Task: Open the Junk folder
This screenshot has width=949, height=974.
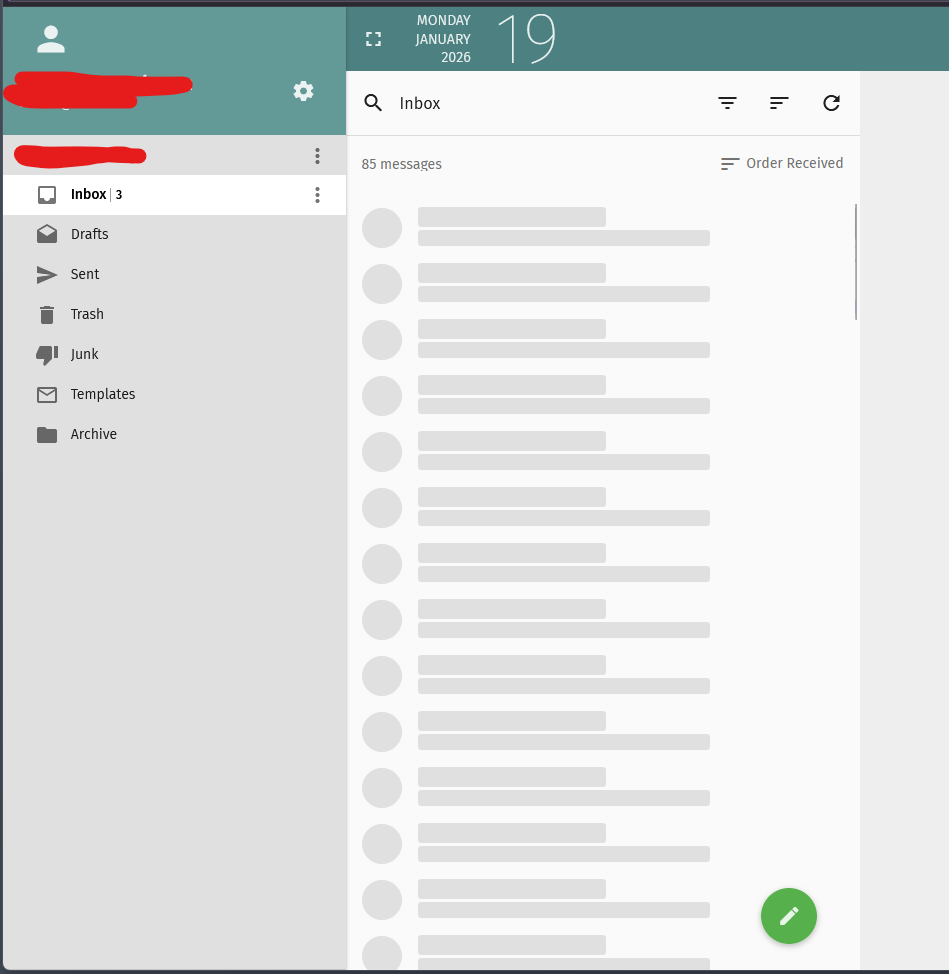Action: (x=175, y=354)
